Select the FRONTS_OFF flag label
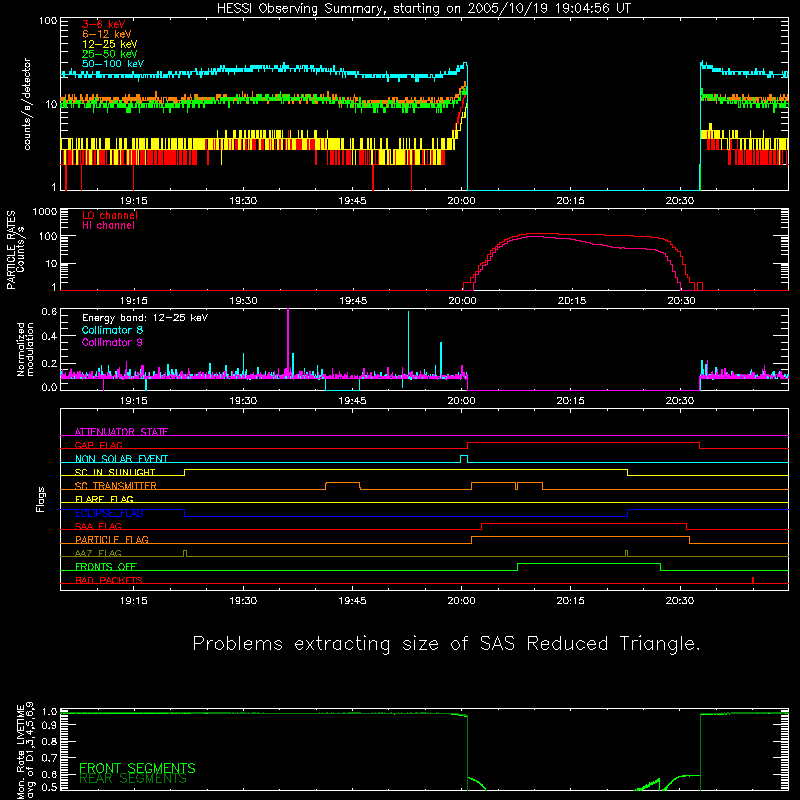 click(106, 566)
